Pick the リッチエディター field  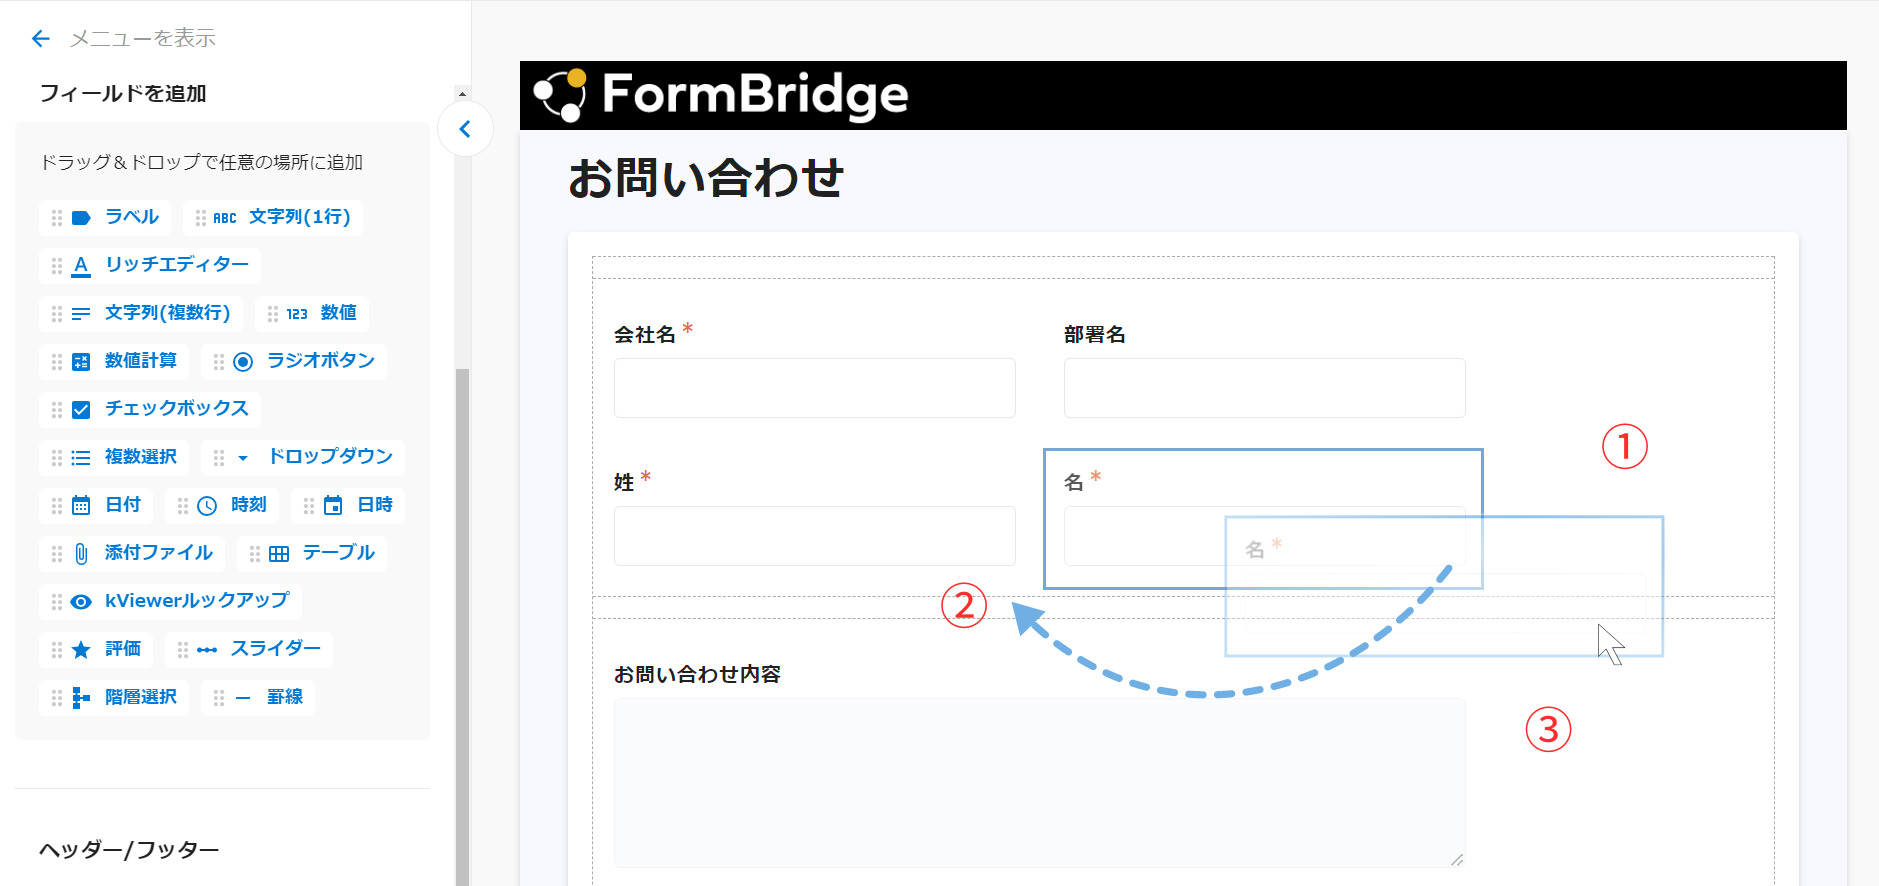[x=150, y=265]
